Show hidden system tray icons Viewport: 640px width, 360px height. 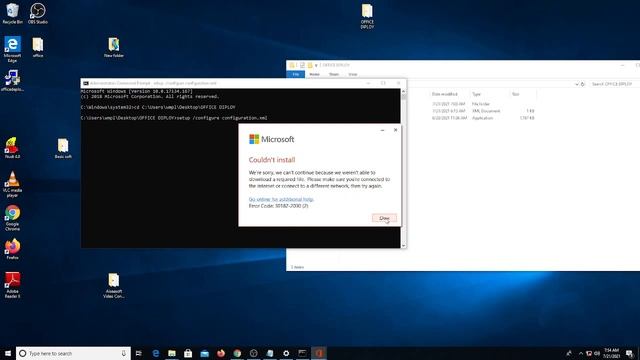(x=581, y=353)
